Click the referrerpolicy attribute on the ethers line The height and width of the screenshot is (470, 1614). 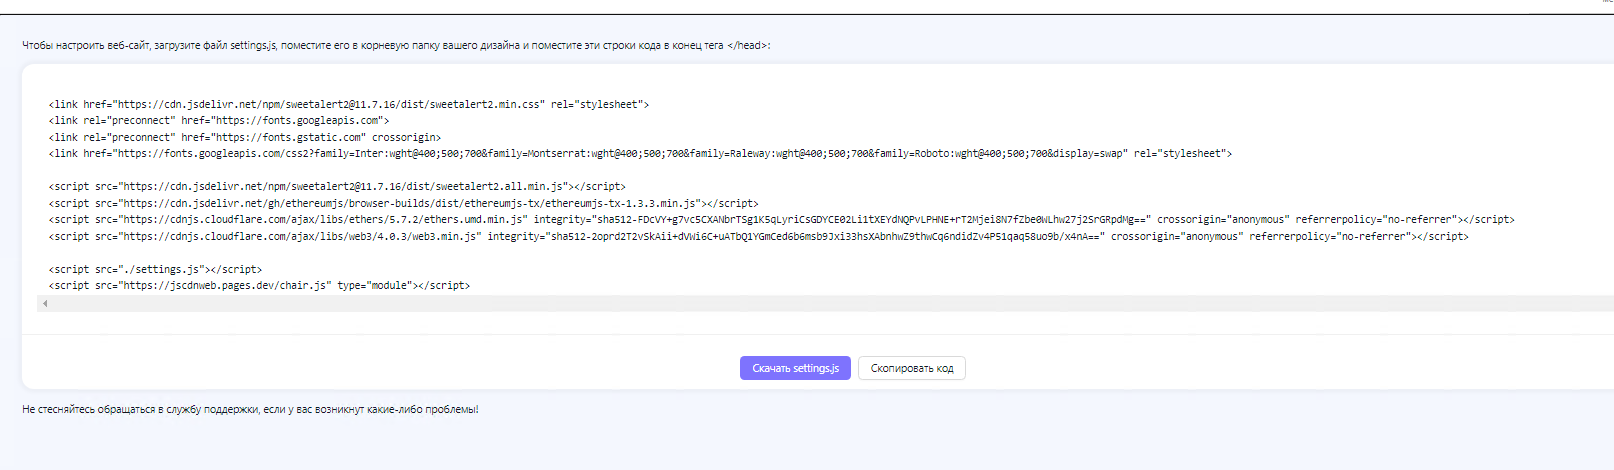[x=1376, y=219]
